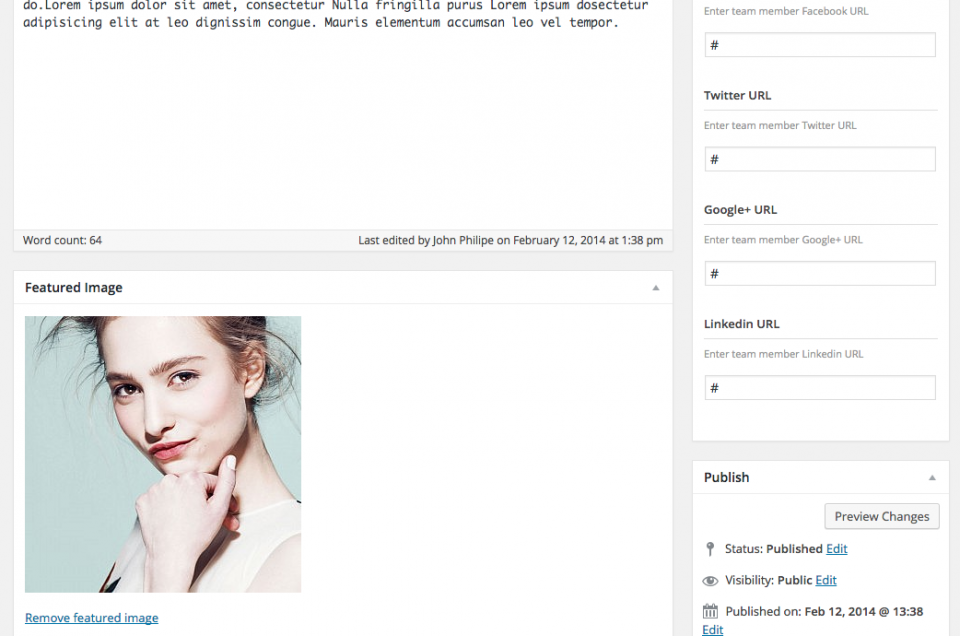Click the Enter team member Linkedin URL hint
Screen dimensions: 960x636
pyautogui.click(x=784, y=354)
